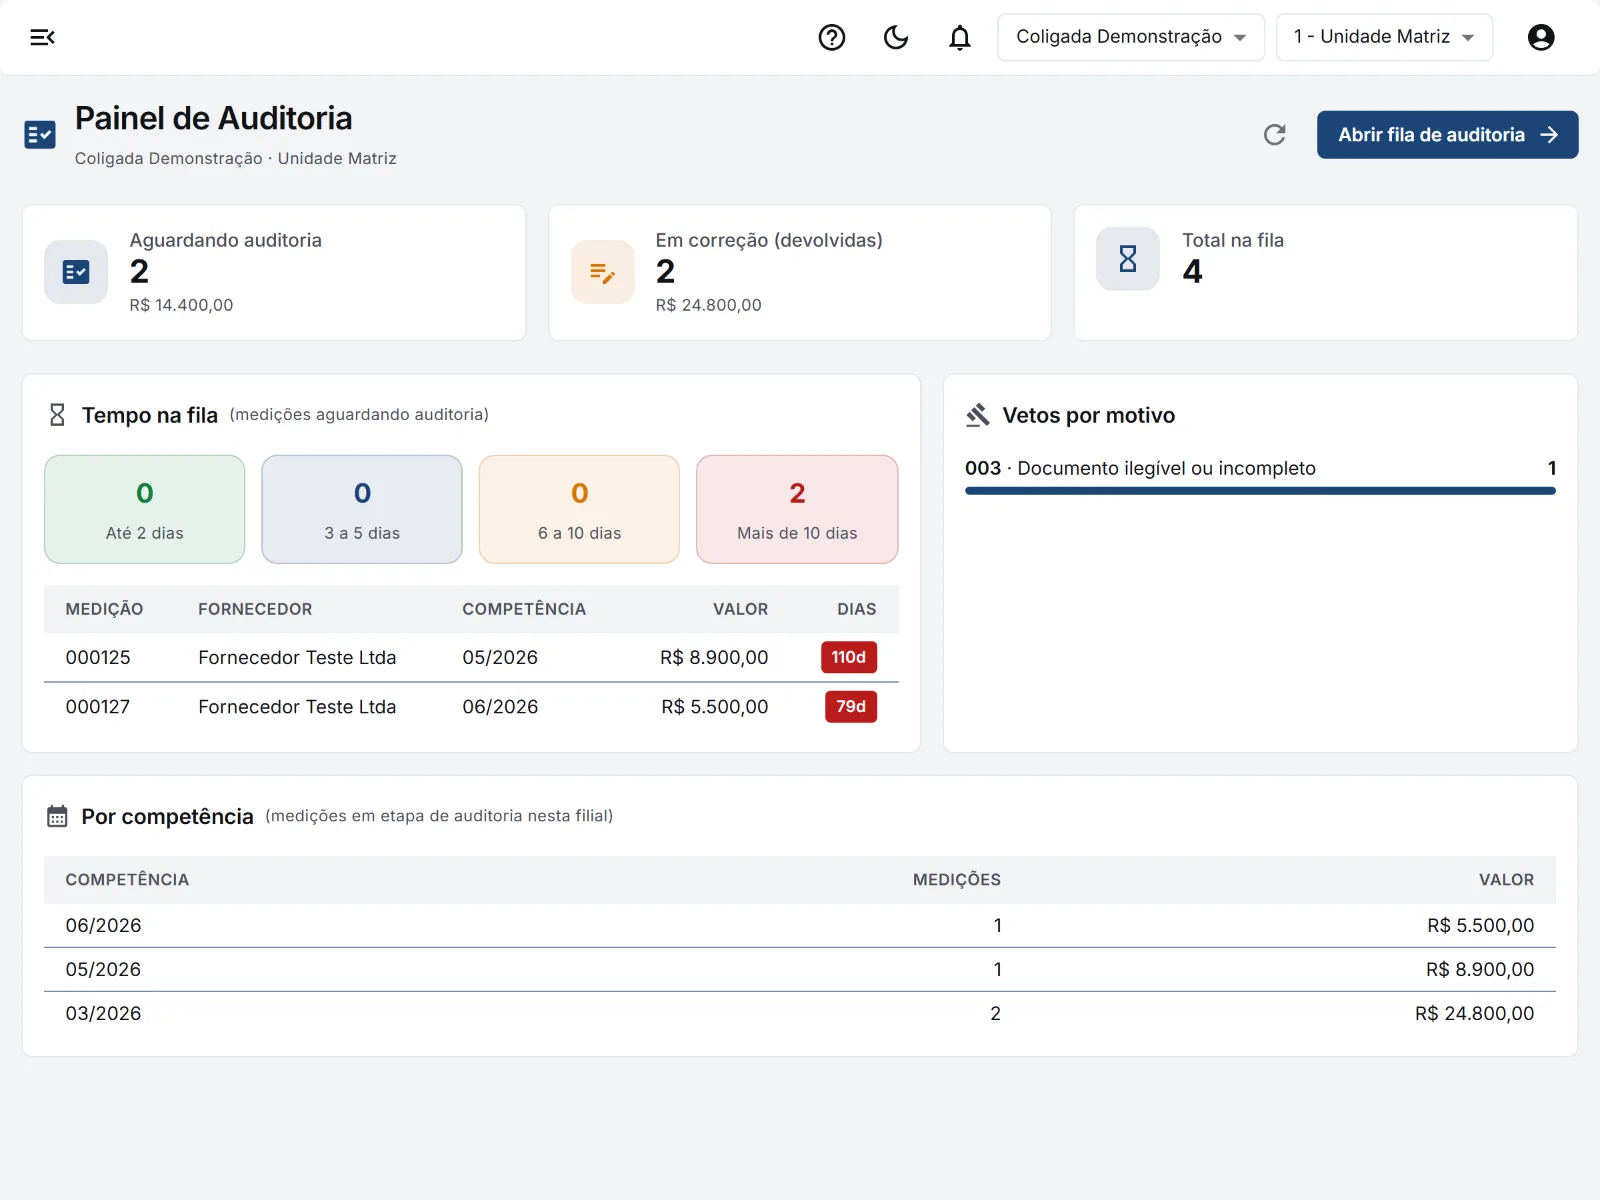Click the DIAS column header
The height and width of the screenshot is (1200, 1600).
tap(857, 609)
